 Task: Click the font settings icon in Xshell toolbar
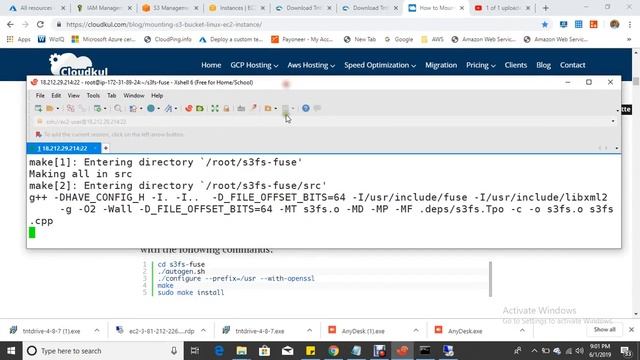click(x=169, y=108)
